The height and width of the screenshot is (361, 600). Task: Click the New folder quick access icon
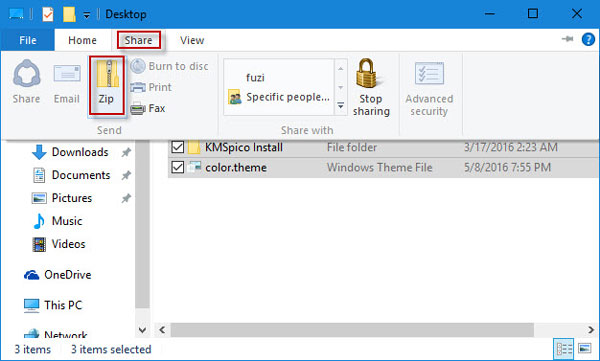(x=69, y=15)
